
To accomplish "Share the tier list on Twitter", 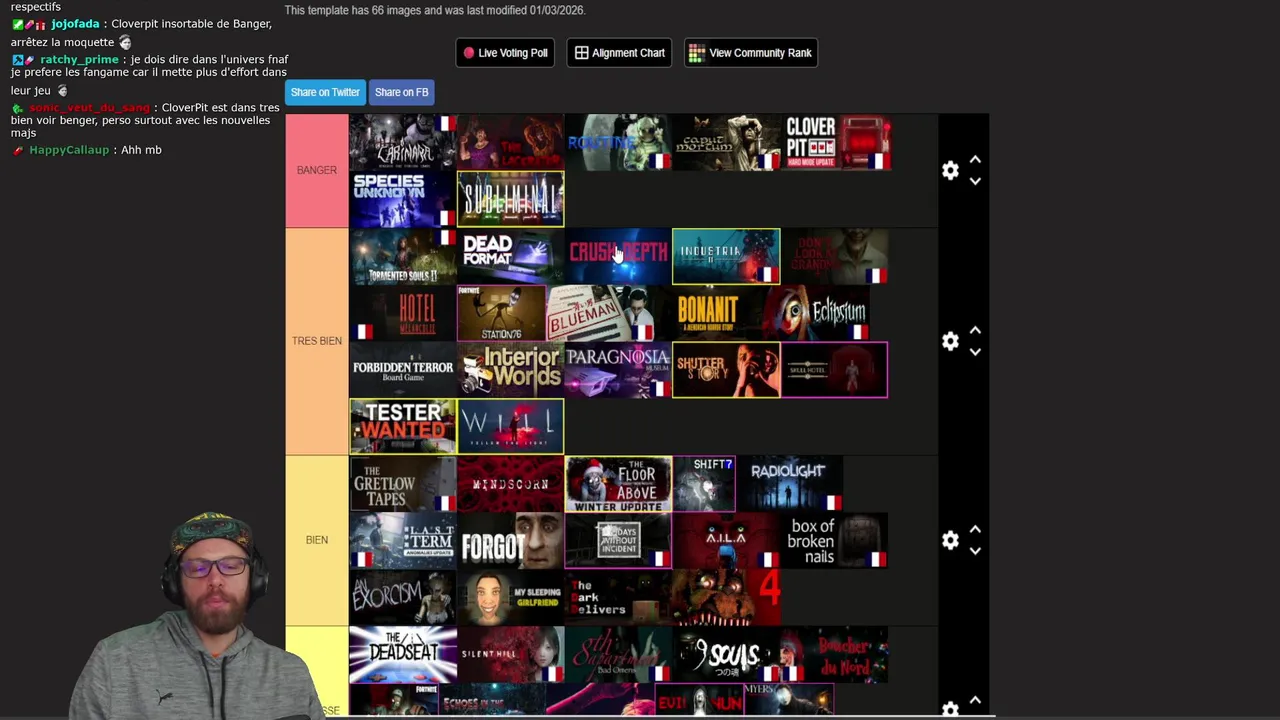I will (325, 92).
